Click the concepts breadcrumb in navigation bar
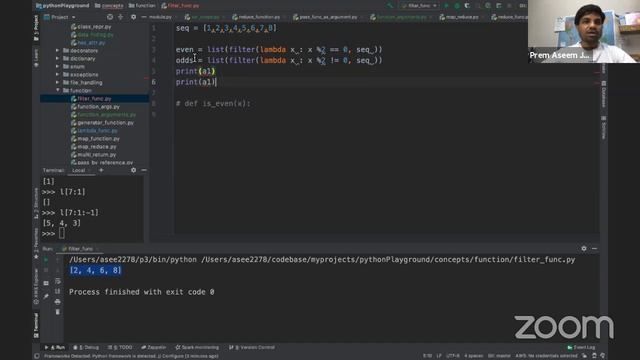This screenshot has height=360, width=640. pos(109,6)
